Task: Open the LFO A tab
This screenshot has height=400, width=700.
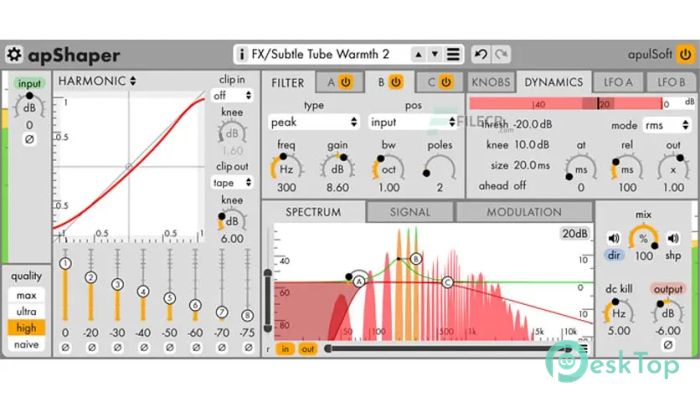Action: tap(618, 82)
